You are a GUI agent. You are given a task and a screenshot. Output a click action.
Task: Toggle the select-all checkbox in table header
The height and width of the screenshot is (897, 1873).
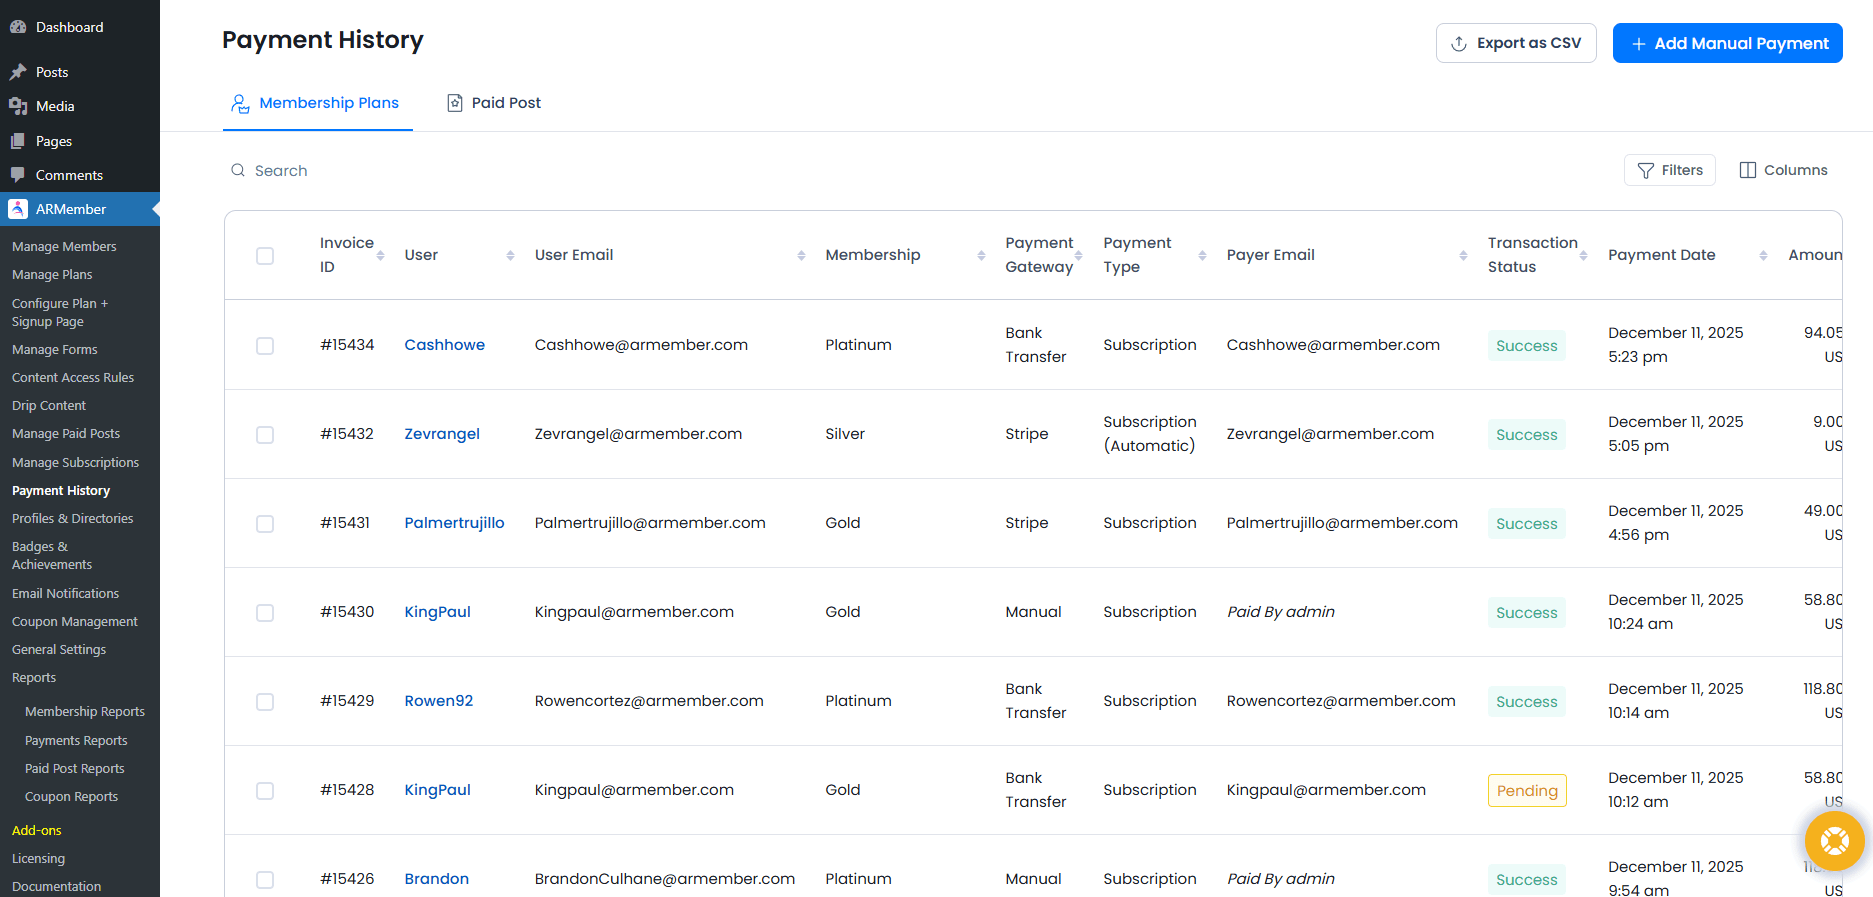(265, 256)
